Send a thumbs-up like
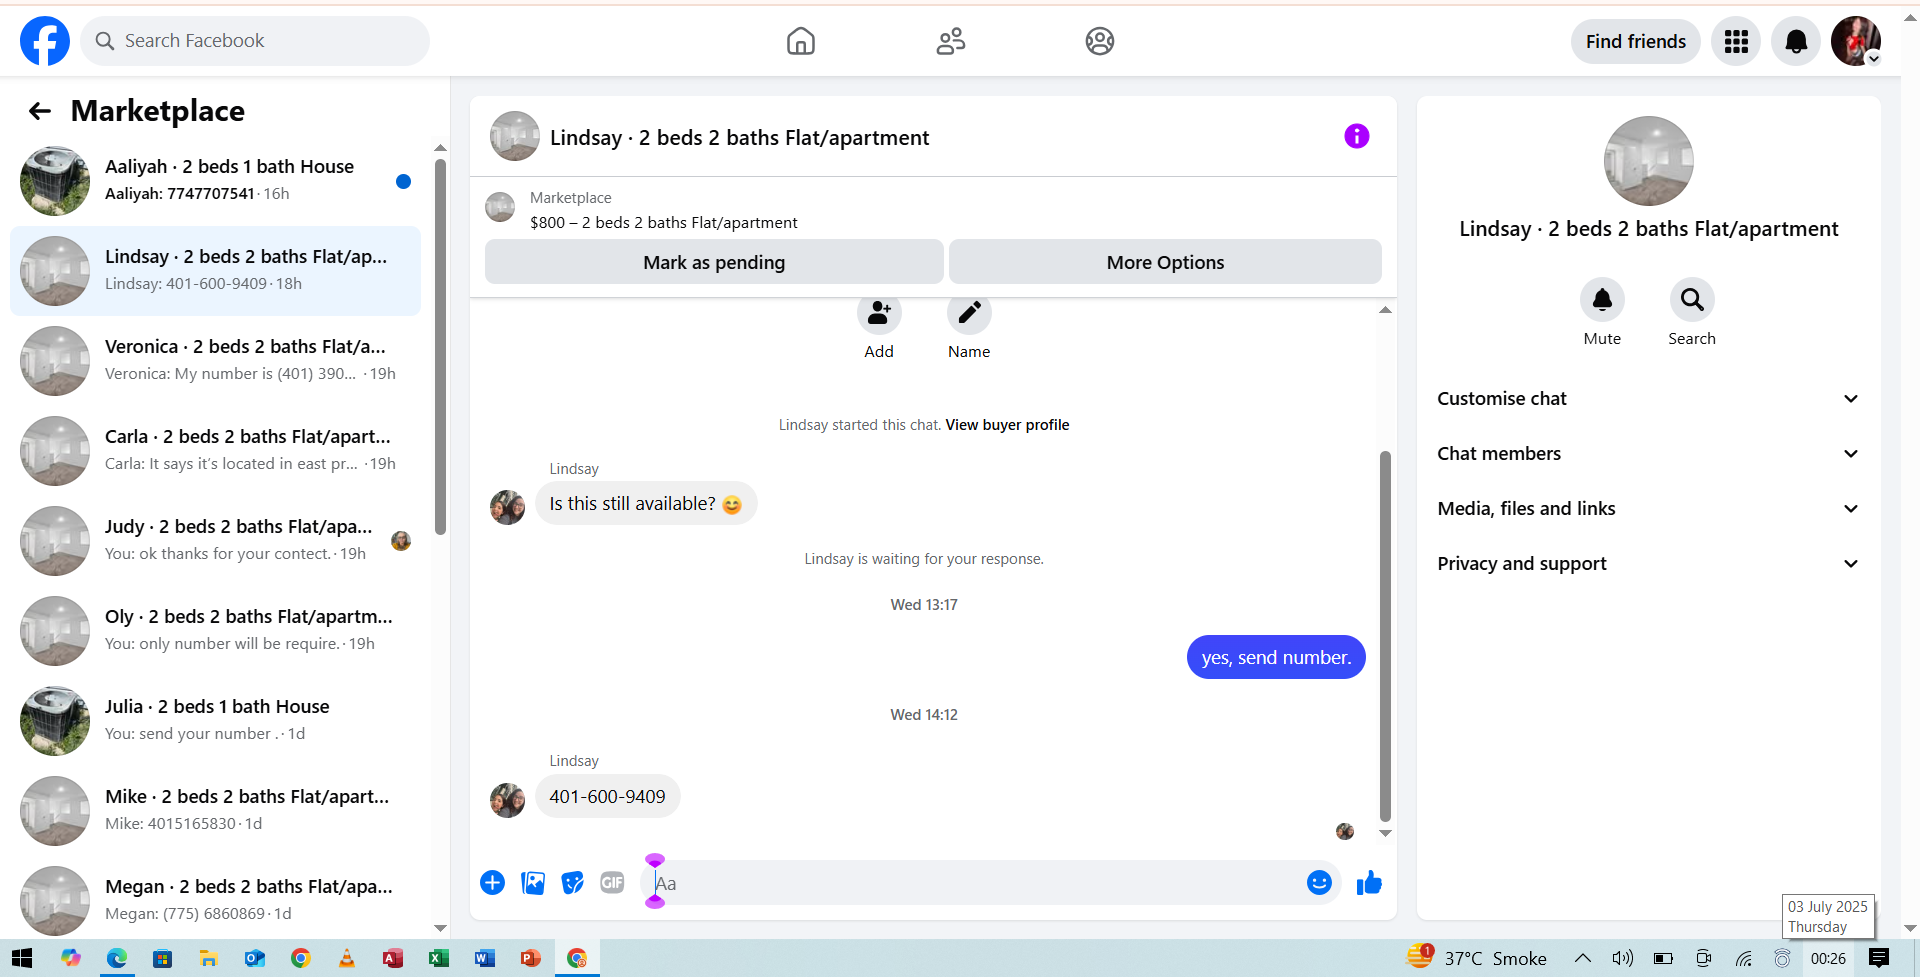 1369,883
